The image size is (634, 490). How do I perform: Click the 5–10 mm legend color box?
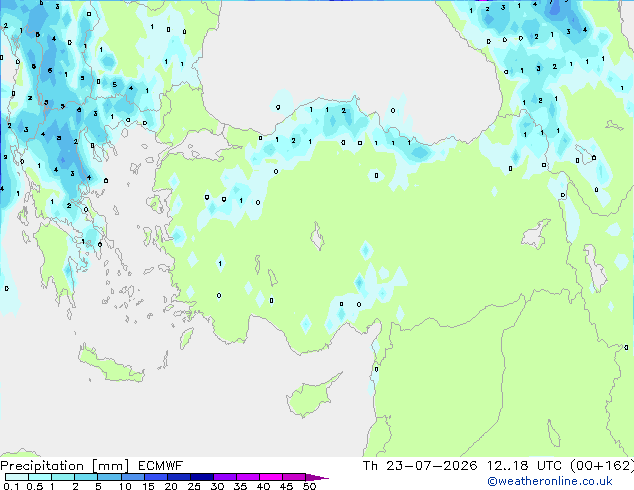click(x=109, y=477)
